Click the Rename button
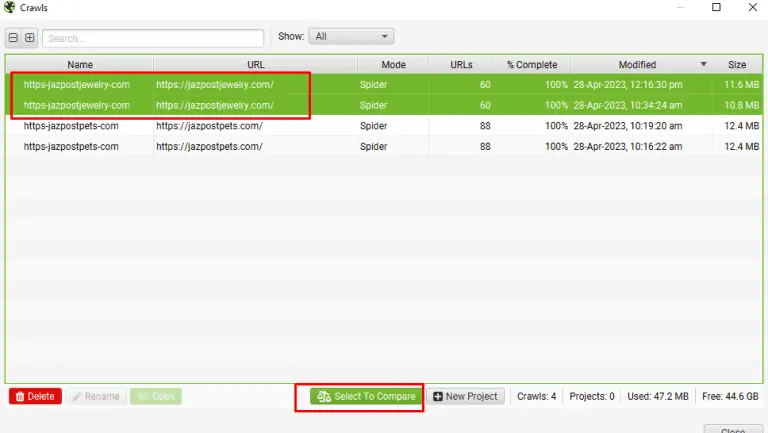 pos(96,396)
